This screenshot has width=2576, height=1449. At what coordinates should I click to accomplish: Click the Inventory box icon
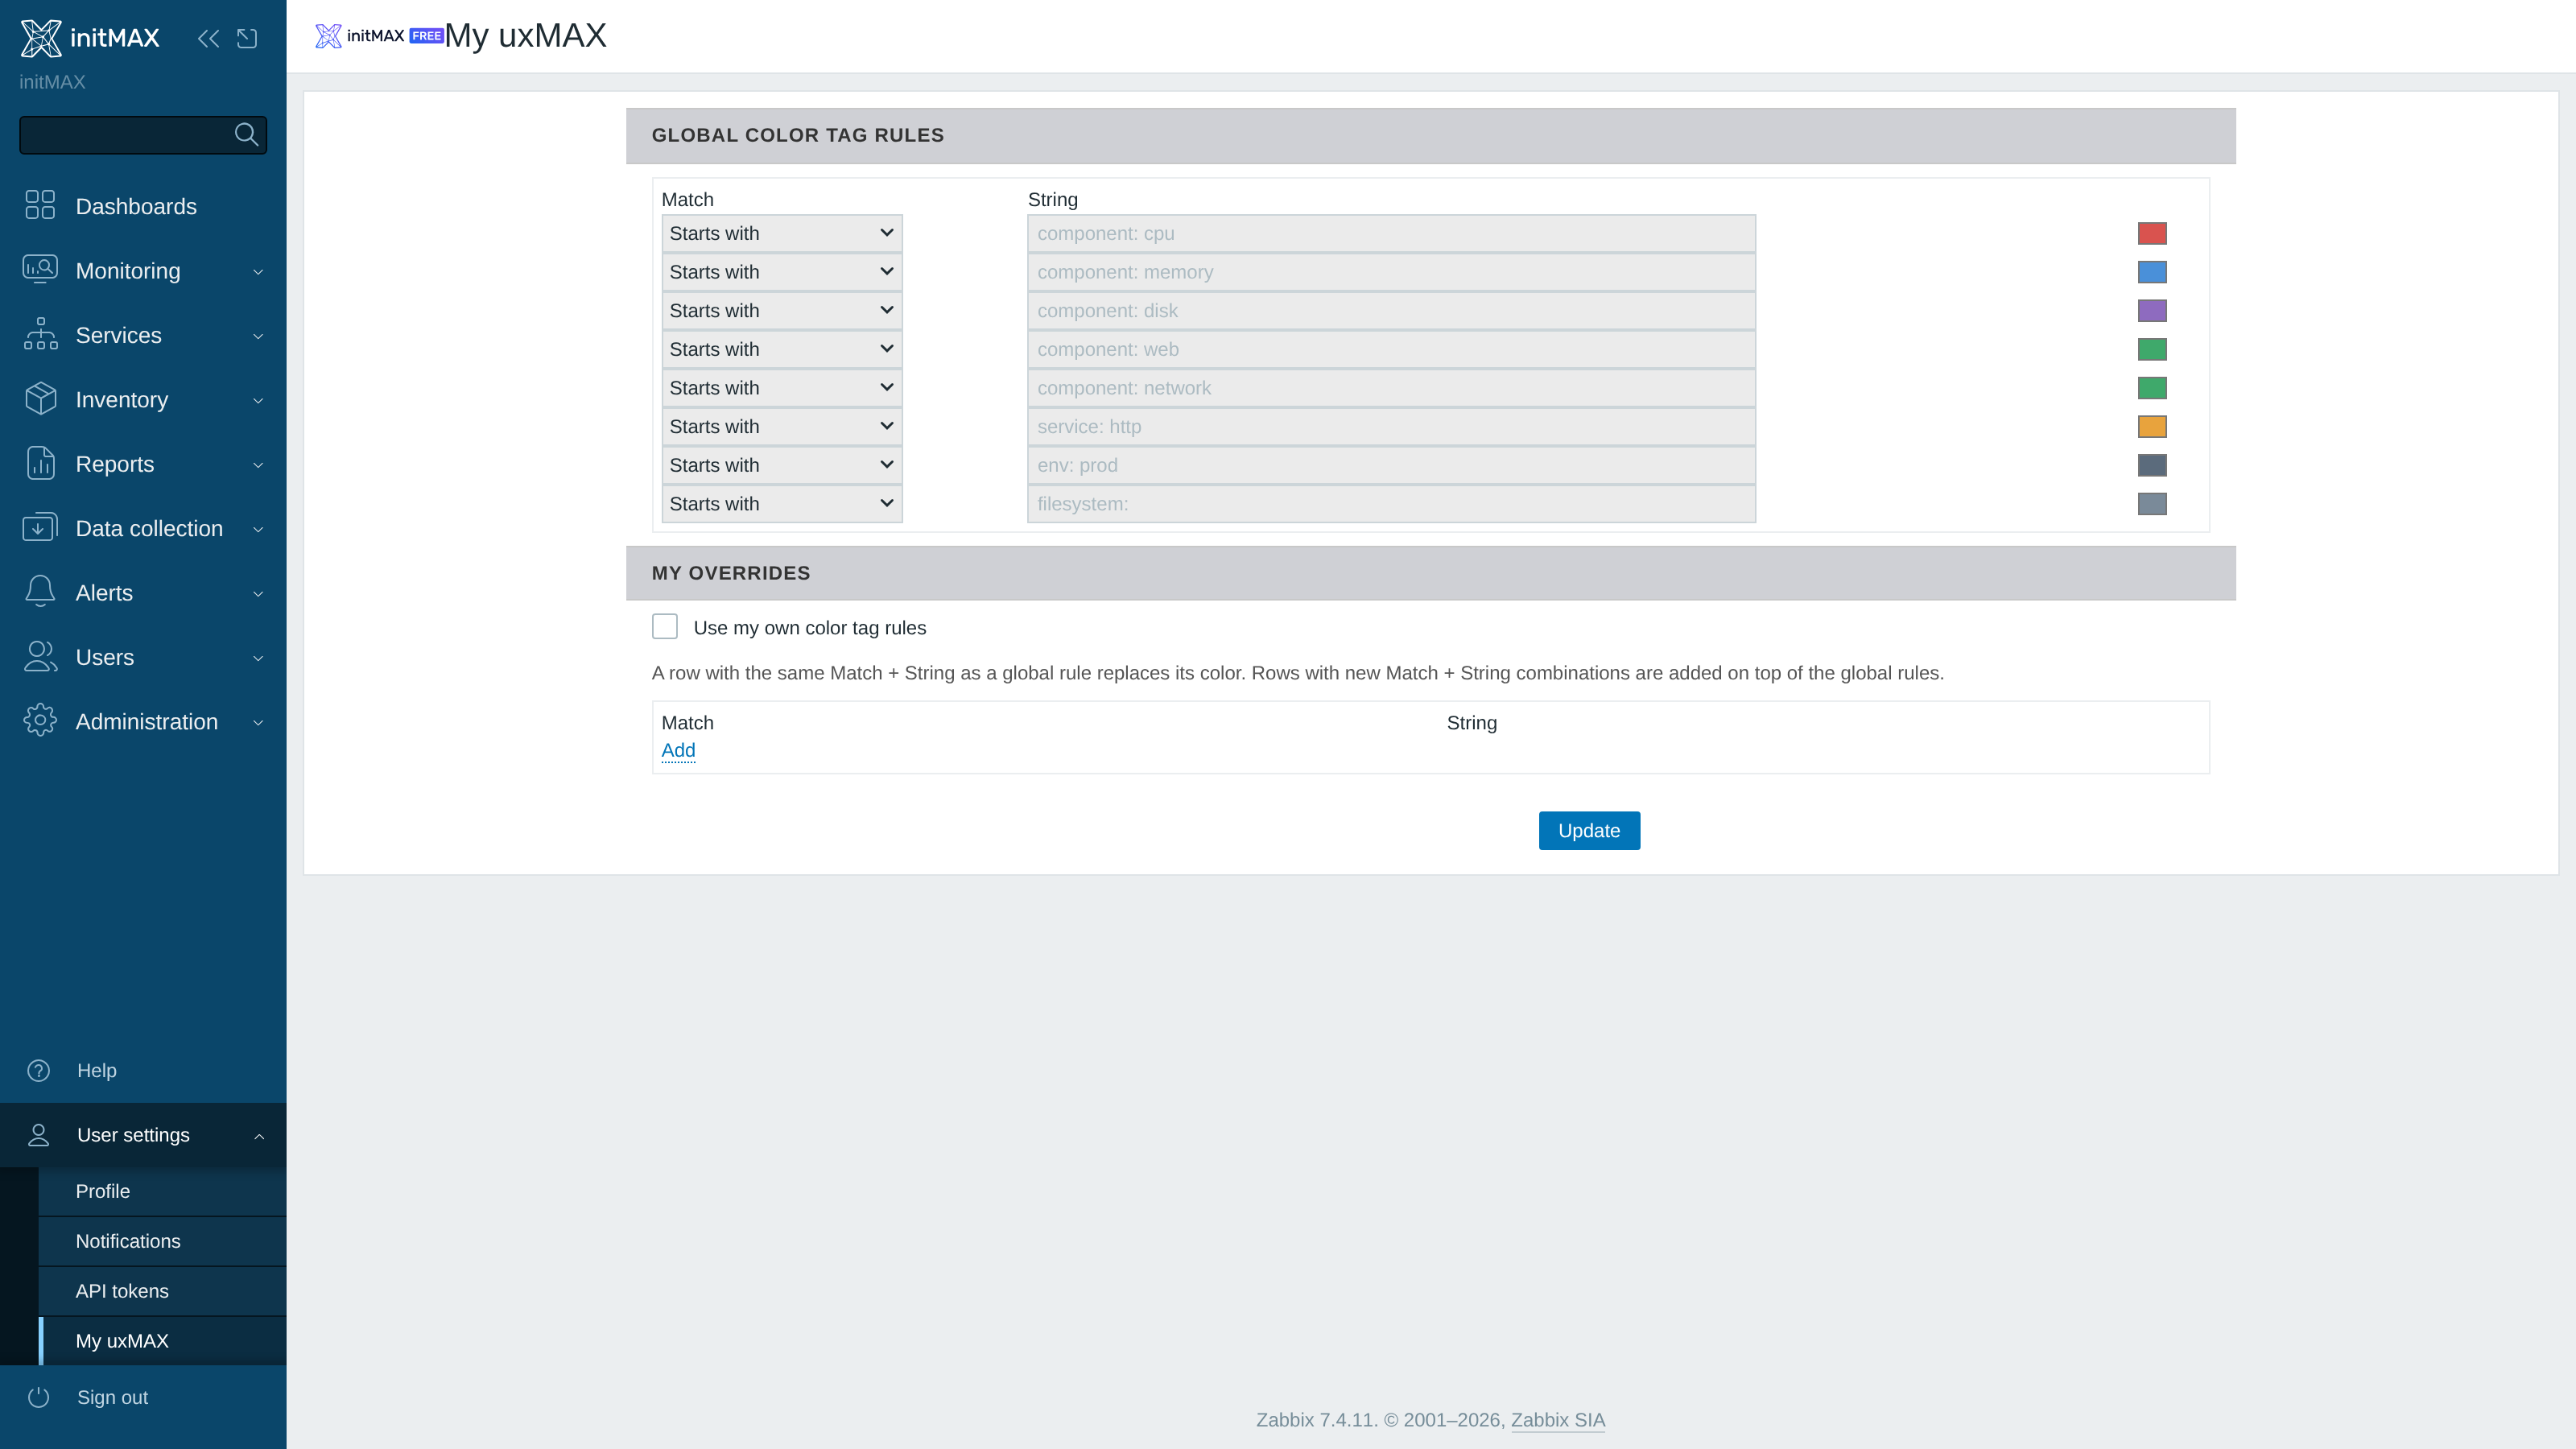coord(40,398)
